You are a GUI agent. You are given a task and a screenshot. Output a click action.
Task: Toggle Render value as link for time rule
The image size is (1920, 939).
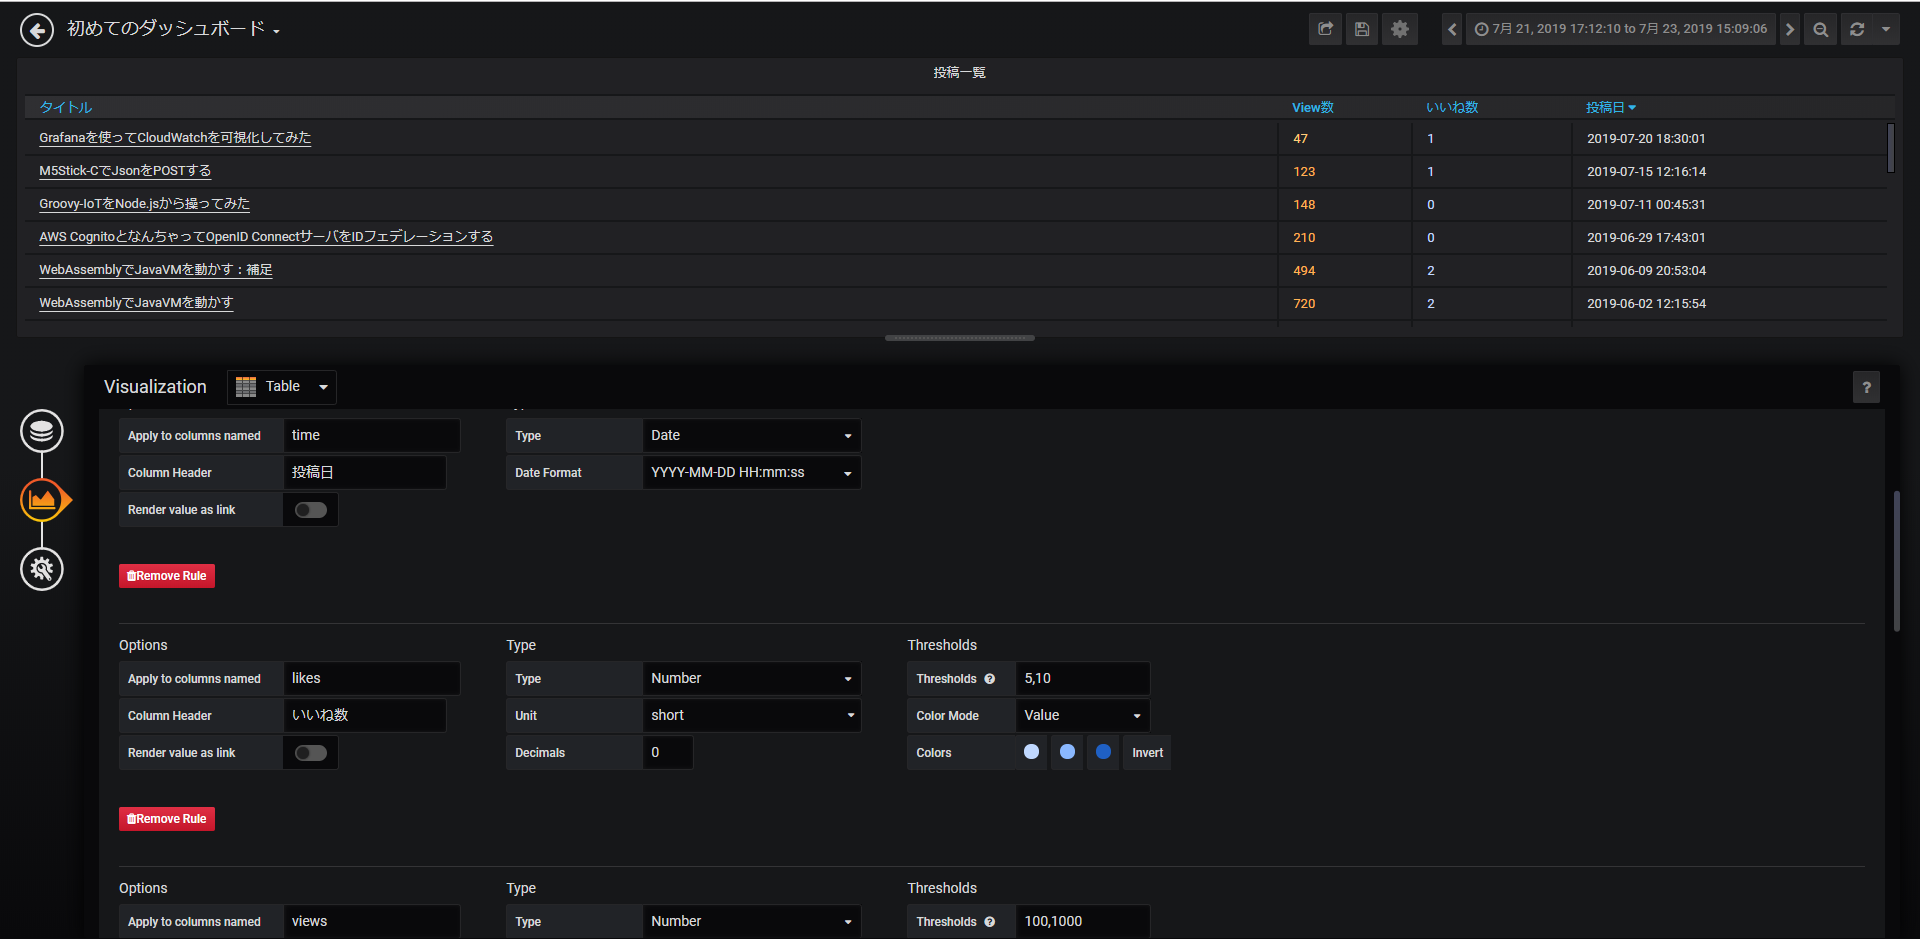(311, 510)
